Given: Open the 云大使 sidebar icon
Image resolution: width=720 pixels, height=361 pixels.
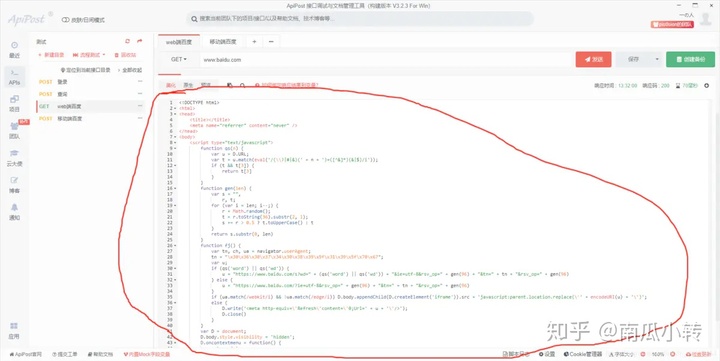Looking at the screenshot, I should click(15, 158).
